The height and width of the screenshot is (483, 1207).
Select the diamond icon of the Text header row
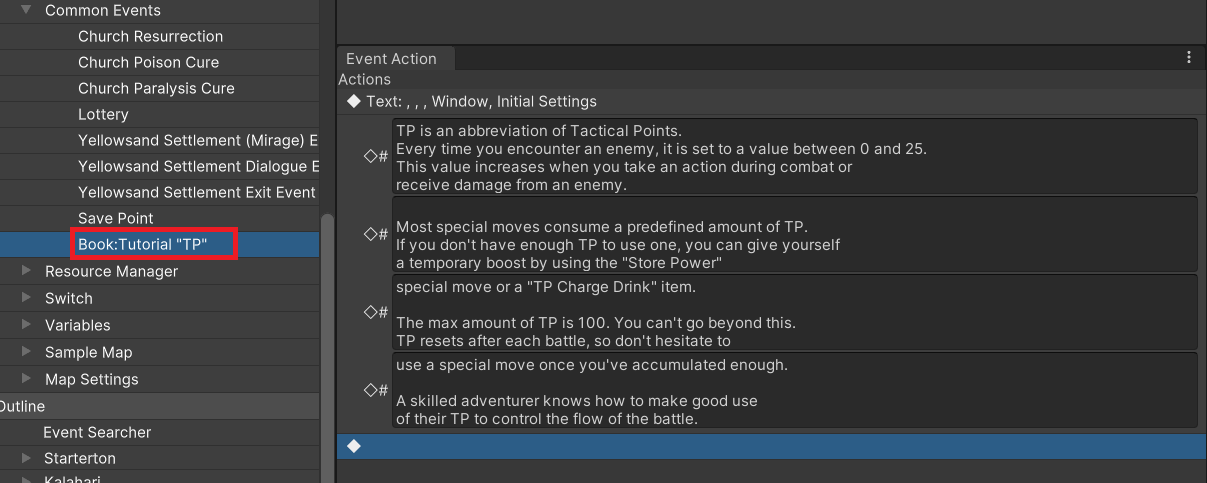353,101
